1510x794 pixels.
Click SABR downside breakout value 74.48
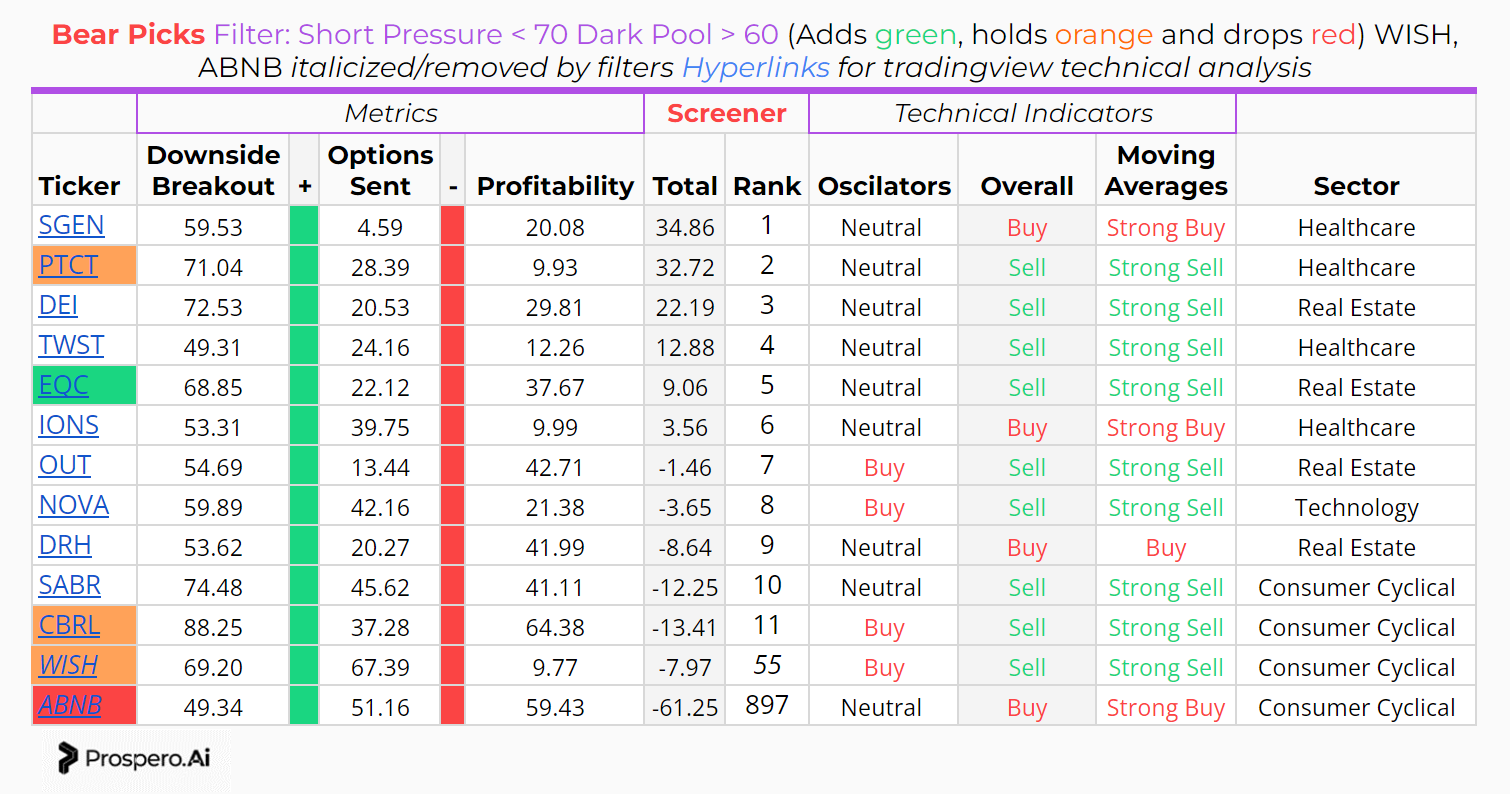pyautogui.click(x=213, y=587)
